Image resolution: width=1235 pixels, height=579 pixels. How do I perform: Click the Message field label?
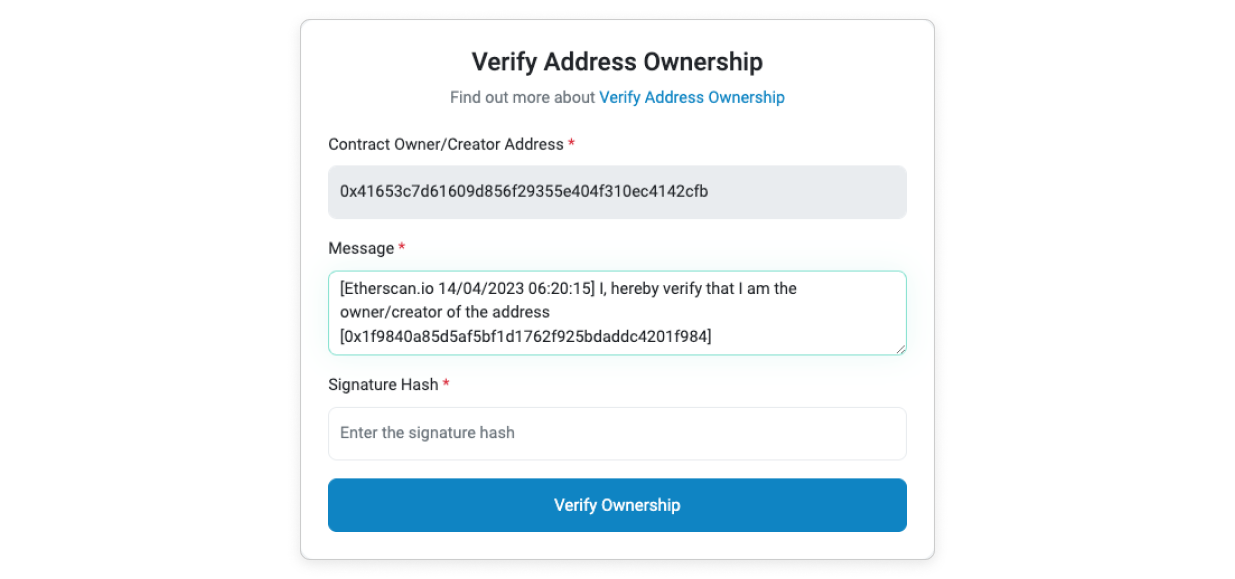coord(361,248)
